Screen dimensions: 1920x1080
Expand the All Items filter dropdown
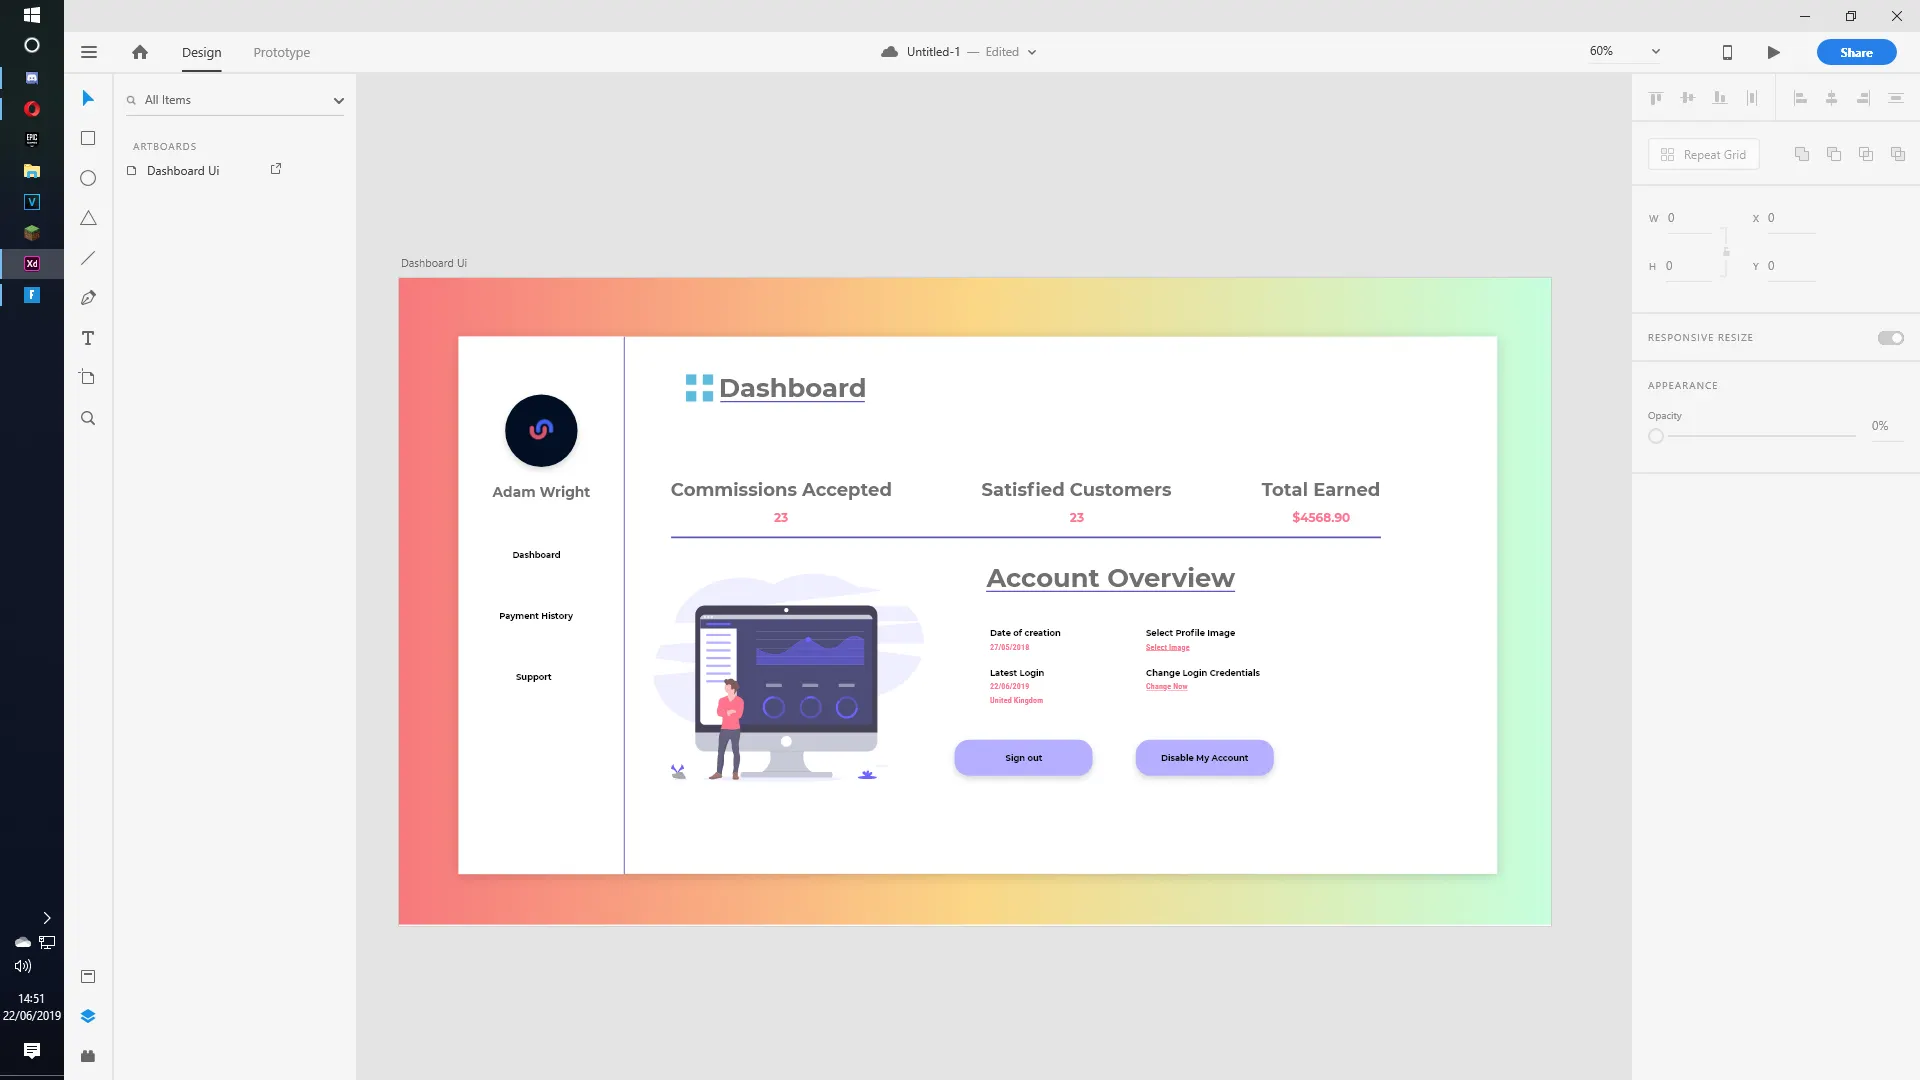pos(338,100)
